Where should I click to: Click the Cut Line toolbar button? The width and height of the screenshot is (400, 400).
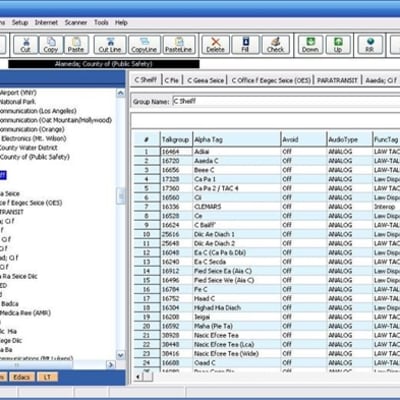(110, 45)
